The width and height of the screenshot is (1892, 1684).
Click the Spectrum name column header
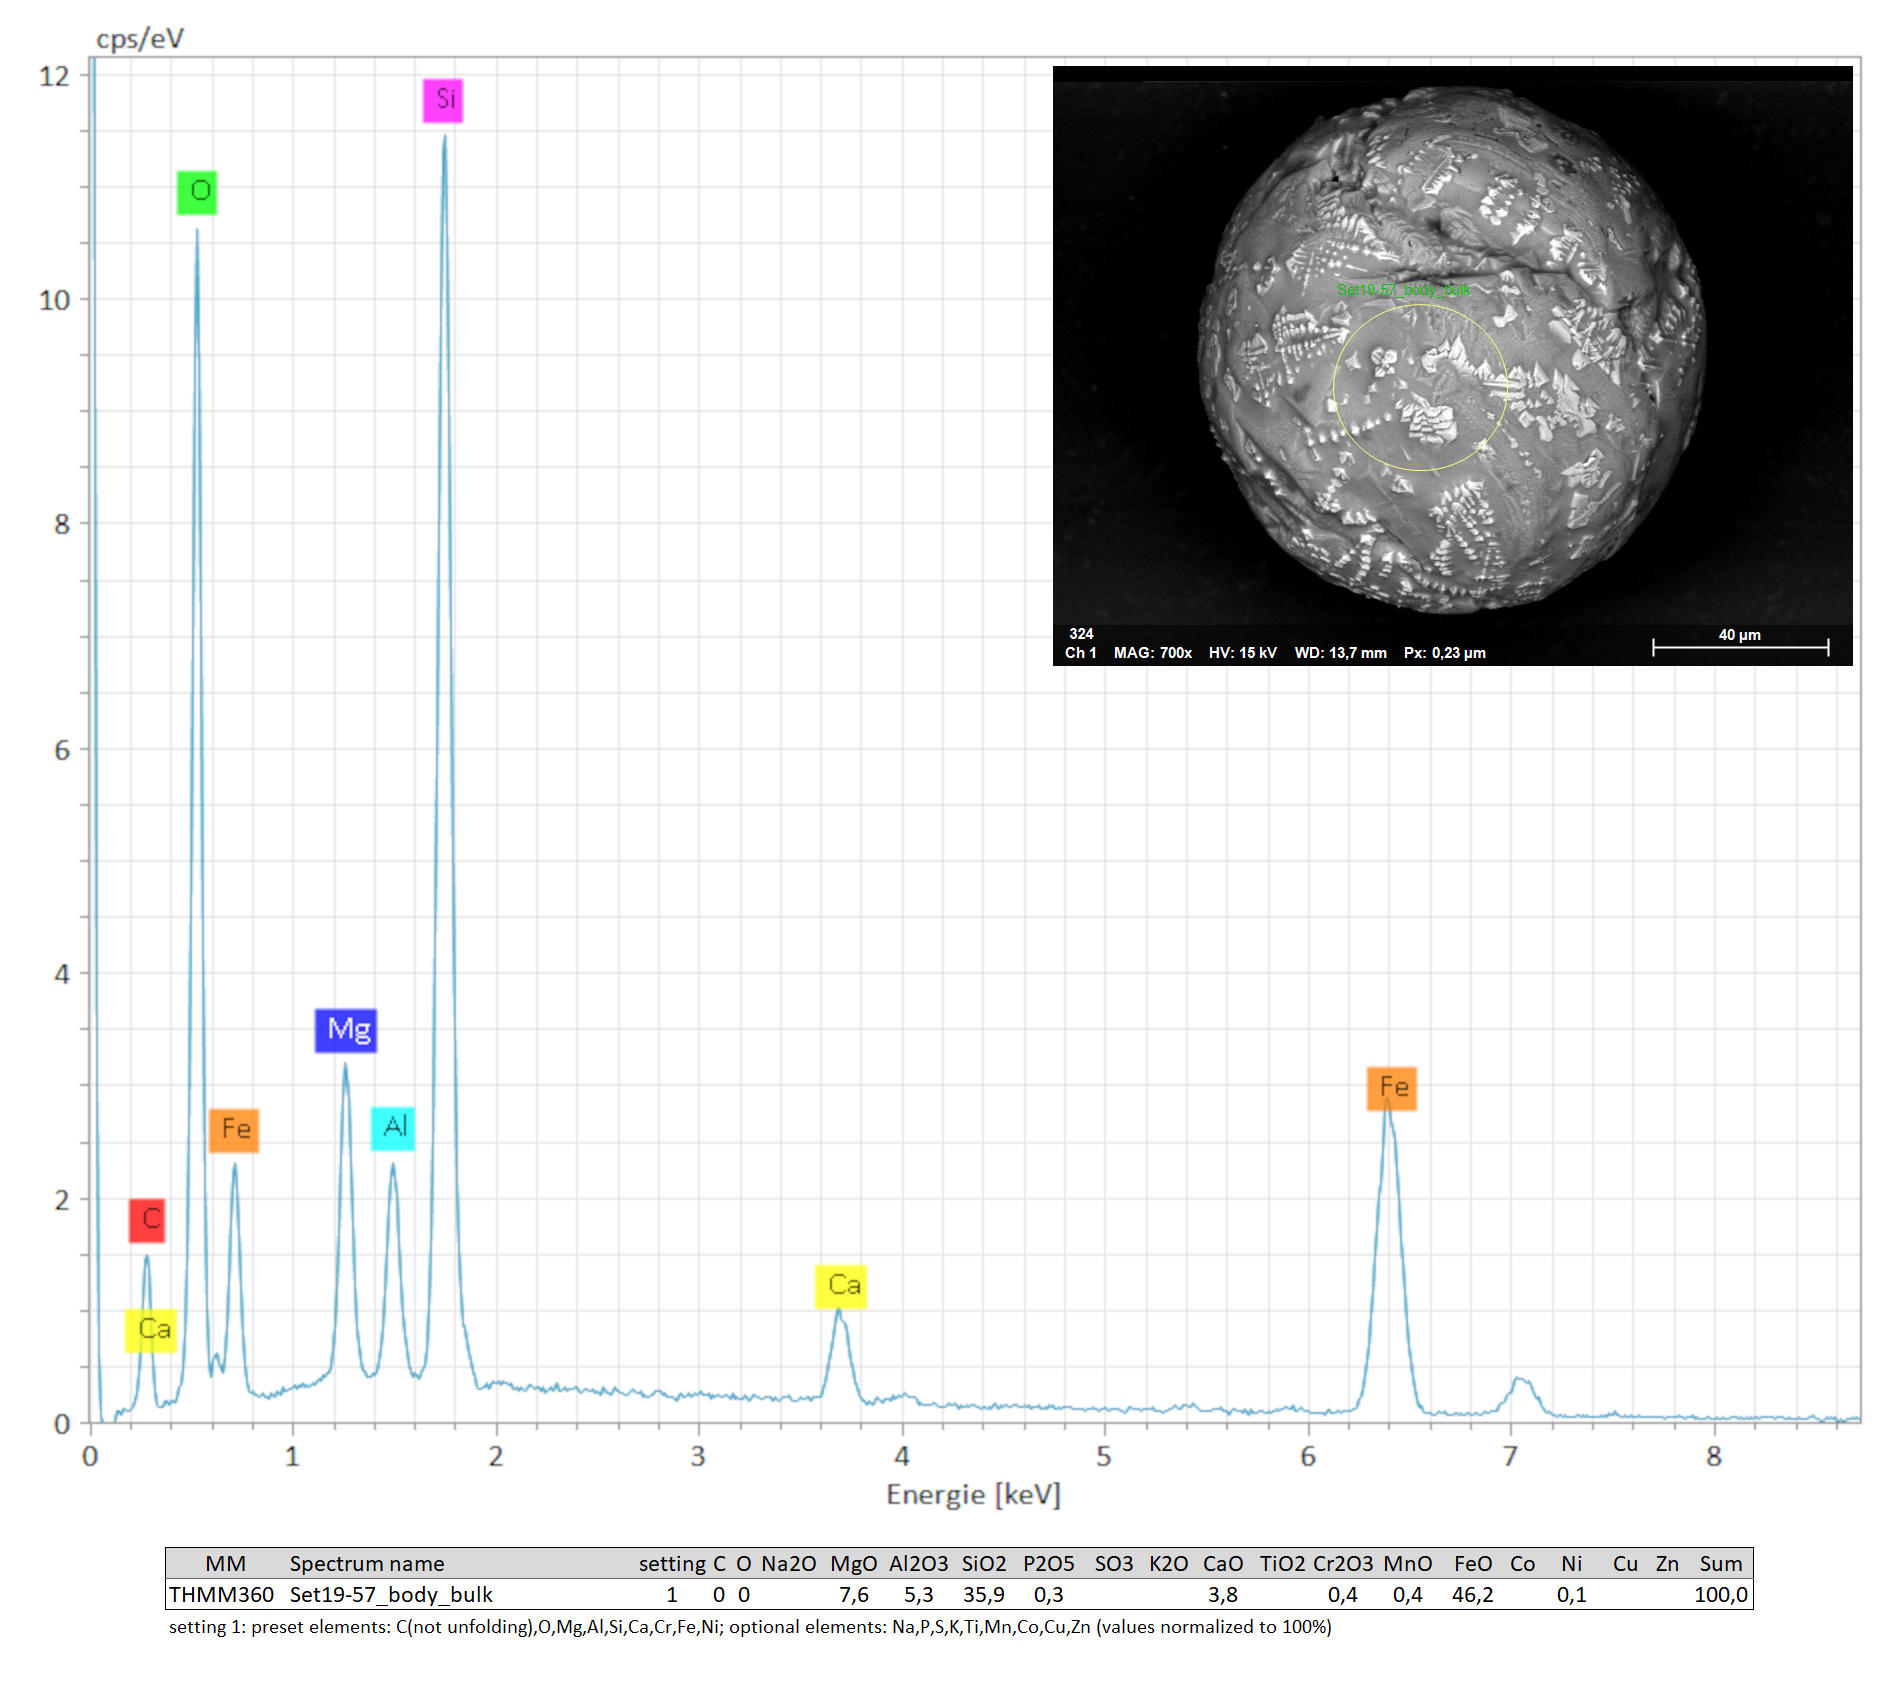367,1564
